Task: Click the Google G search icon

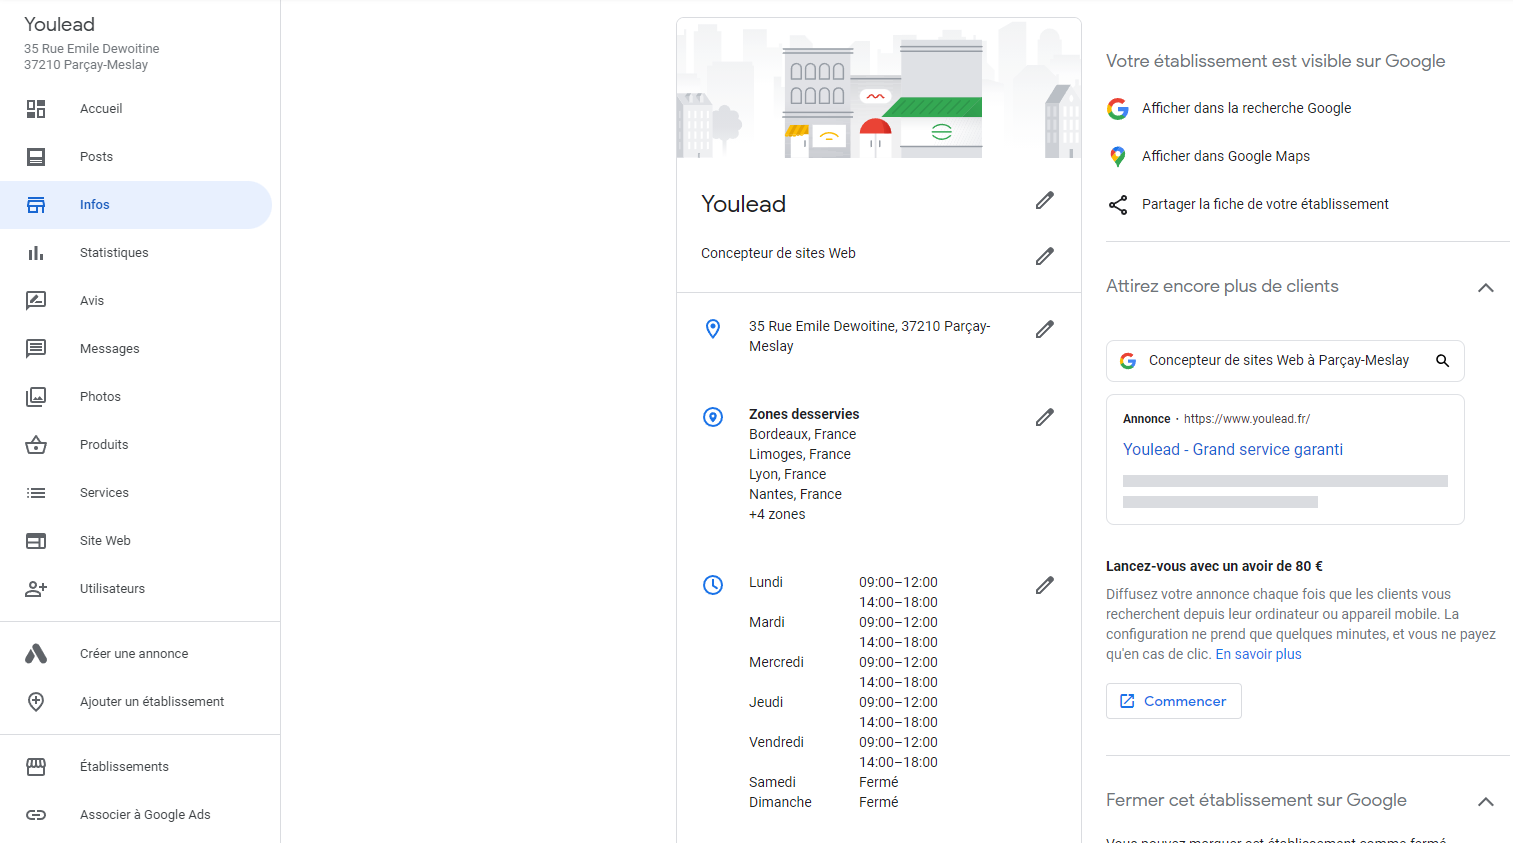Action: coord(1118,109)
